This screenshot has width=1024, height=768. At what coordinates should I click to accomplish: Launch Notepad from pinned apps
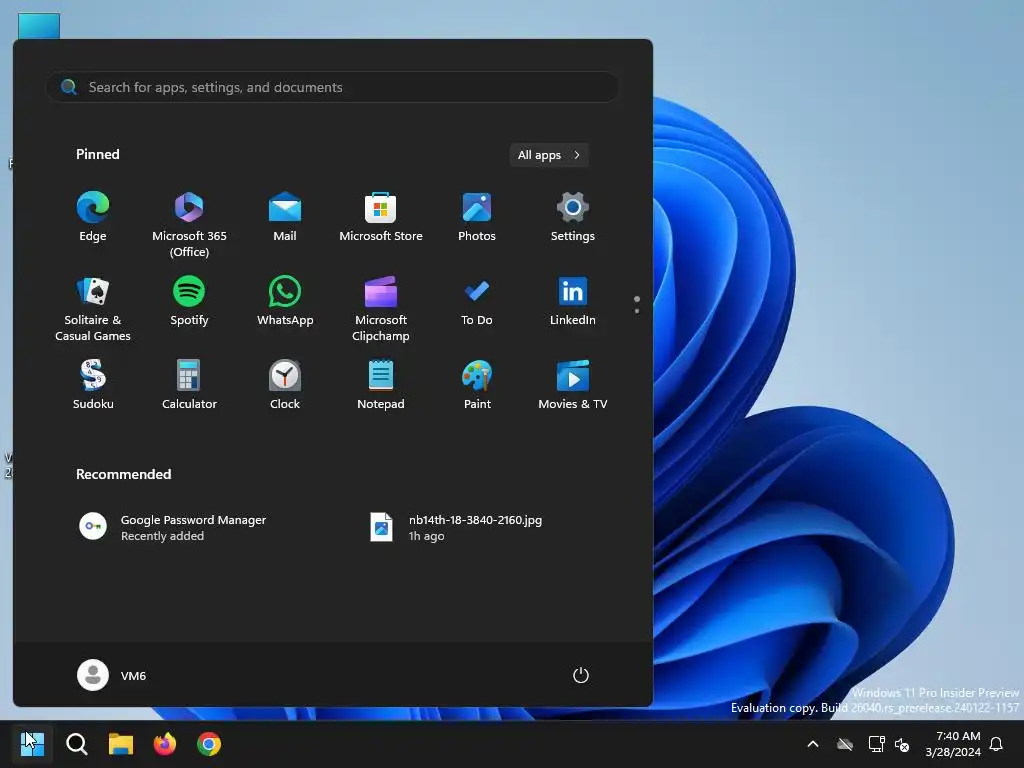381,385
